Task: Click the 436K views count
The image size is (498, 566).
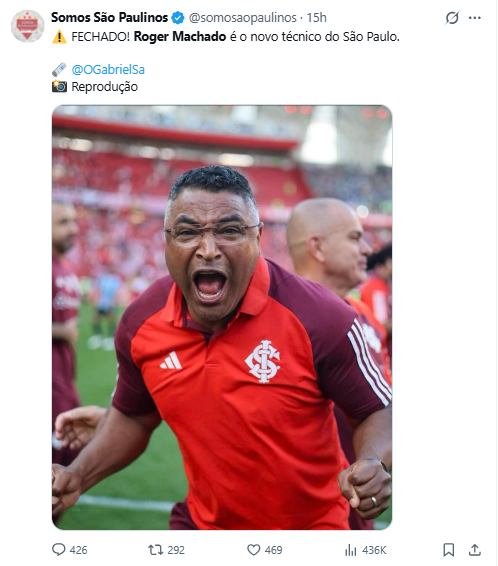Action: tap(374, 550)
